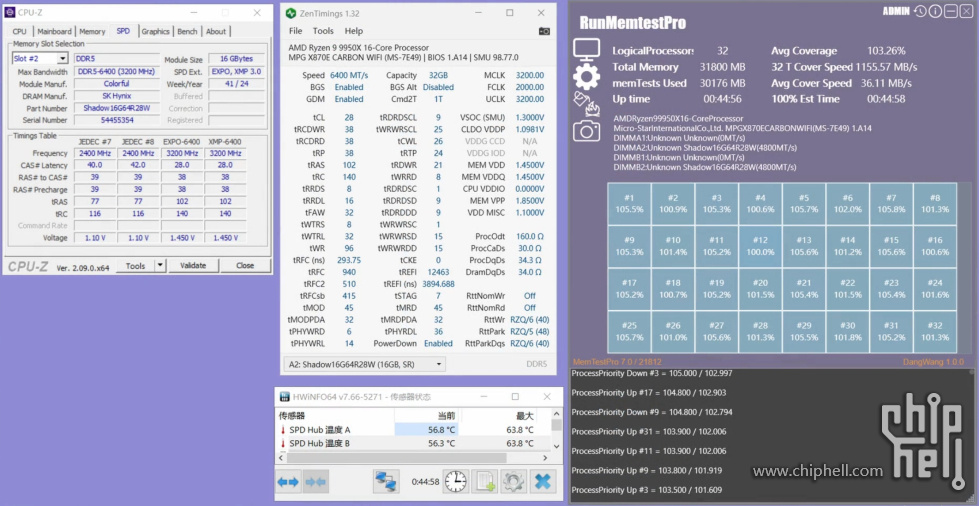Click RunMemtestPro bucket and fire icon
This screenshot has width=979, height=506.
pos(586,104)
